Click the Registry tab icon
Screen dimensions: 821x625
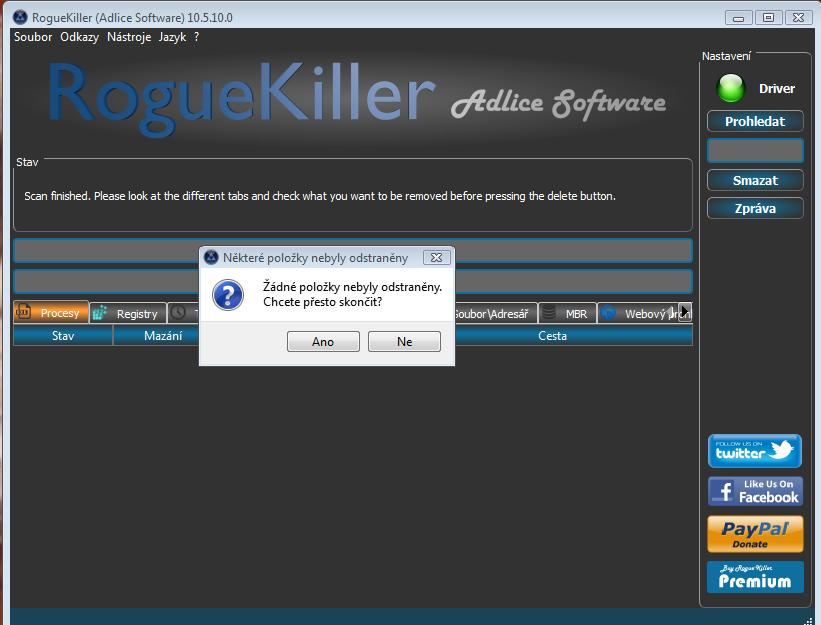[x=99, y=313]
